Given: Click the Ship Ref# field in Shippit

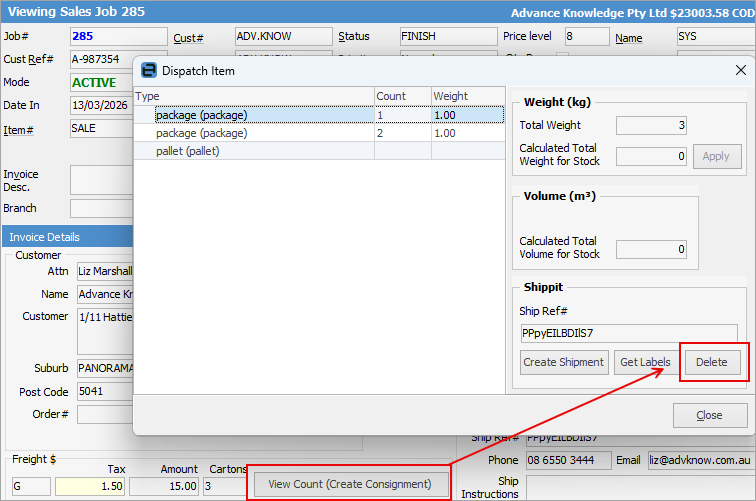Looking at the screenshot, I should coord(629,333).
